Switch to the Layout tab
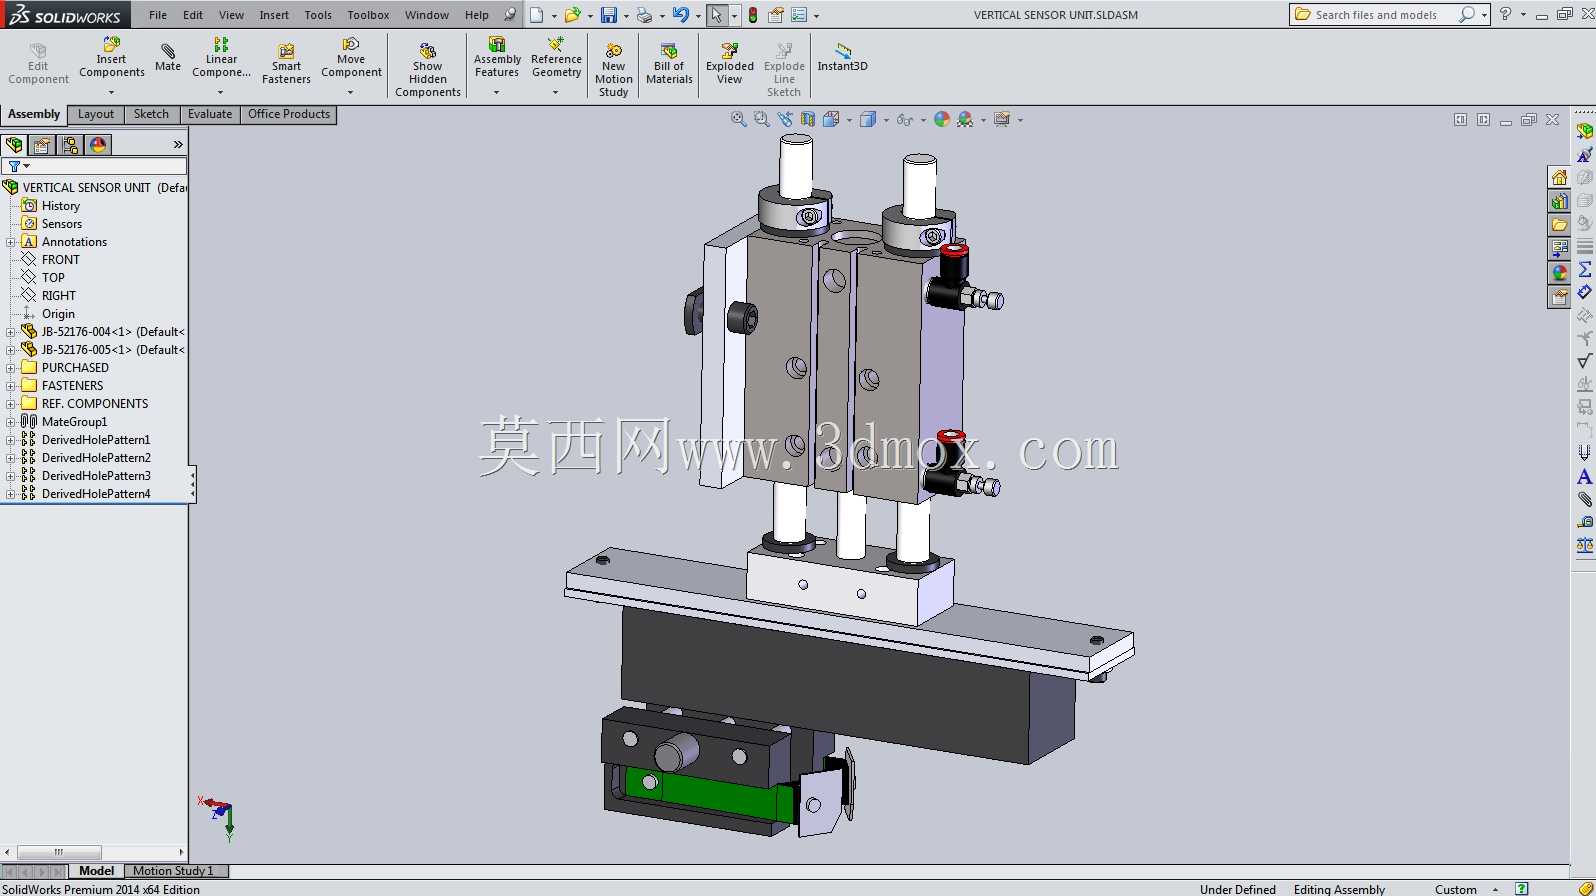Image resolution: width=1596 pixels, height=896 pixels. click(96, 114)
